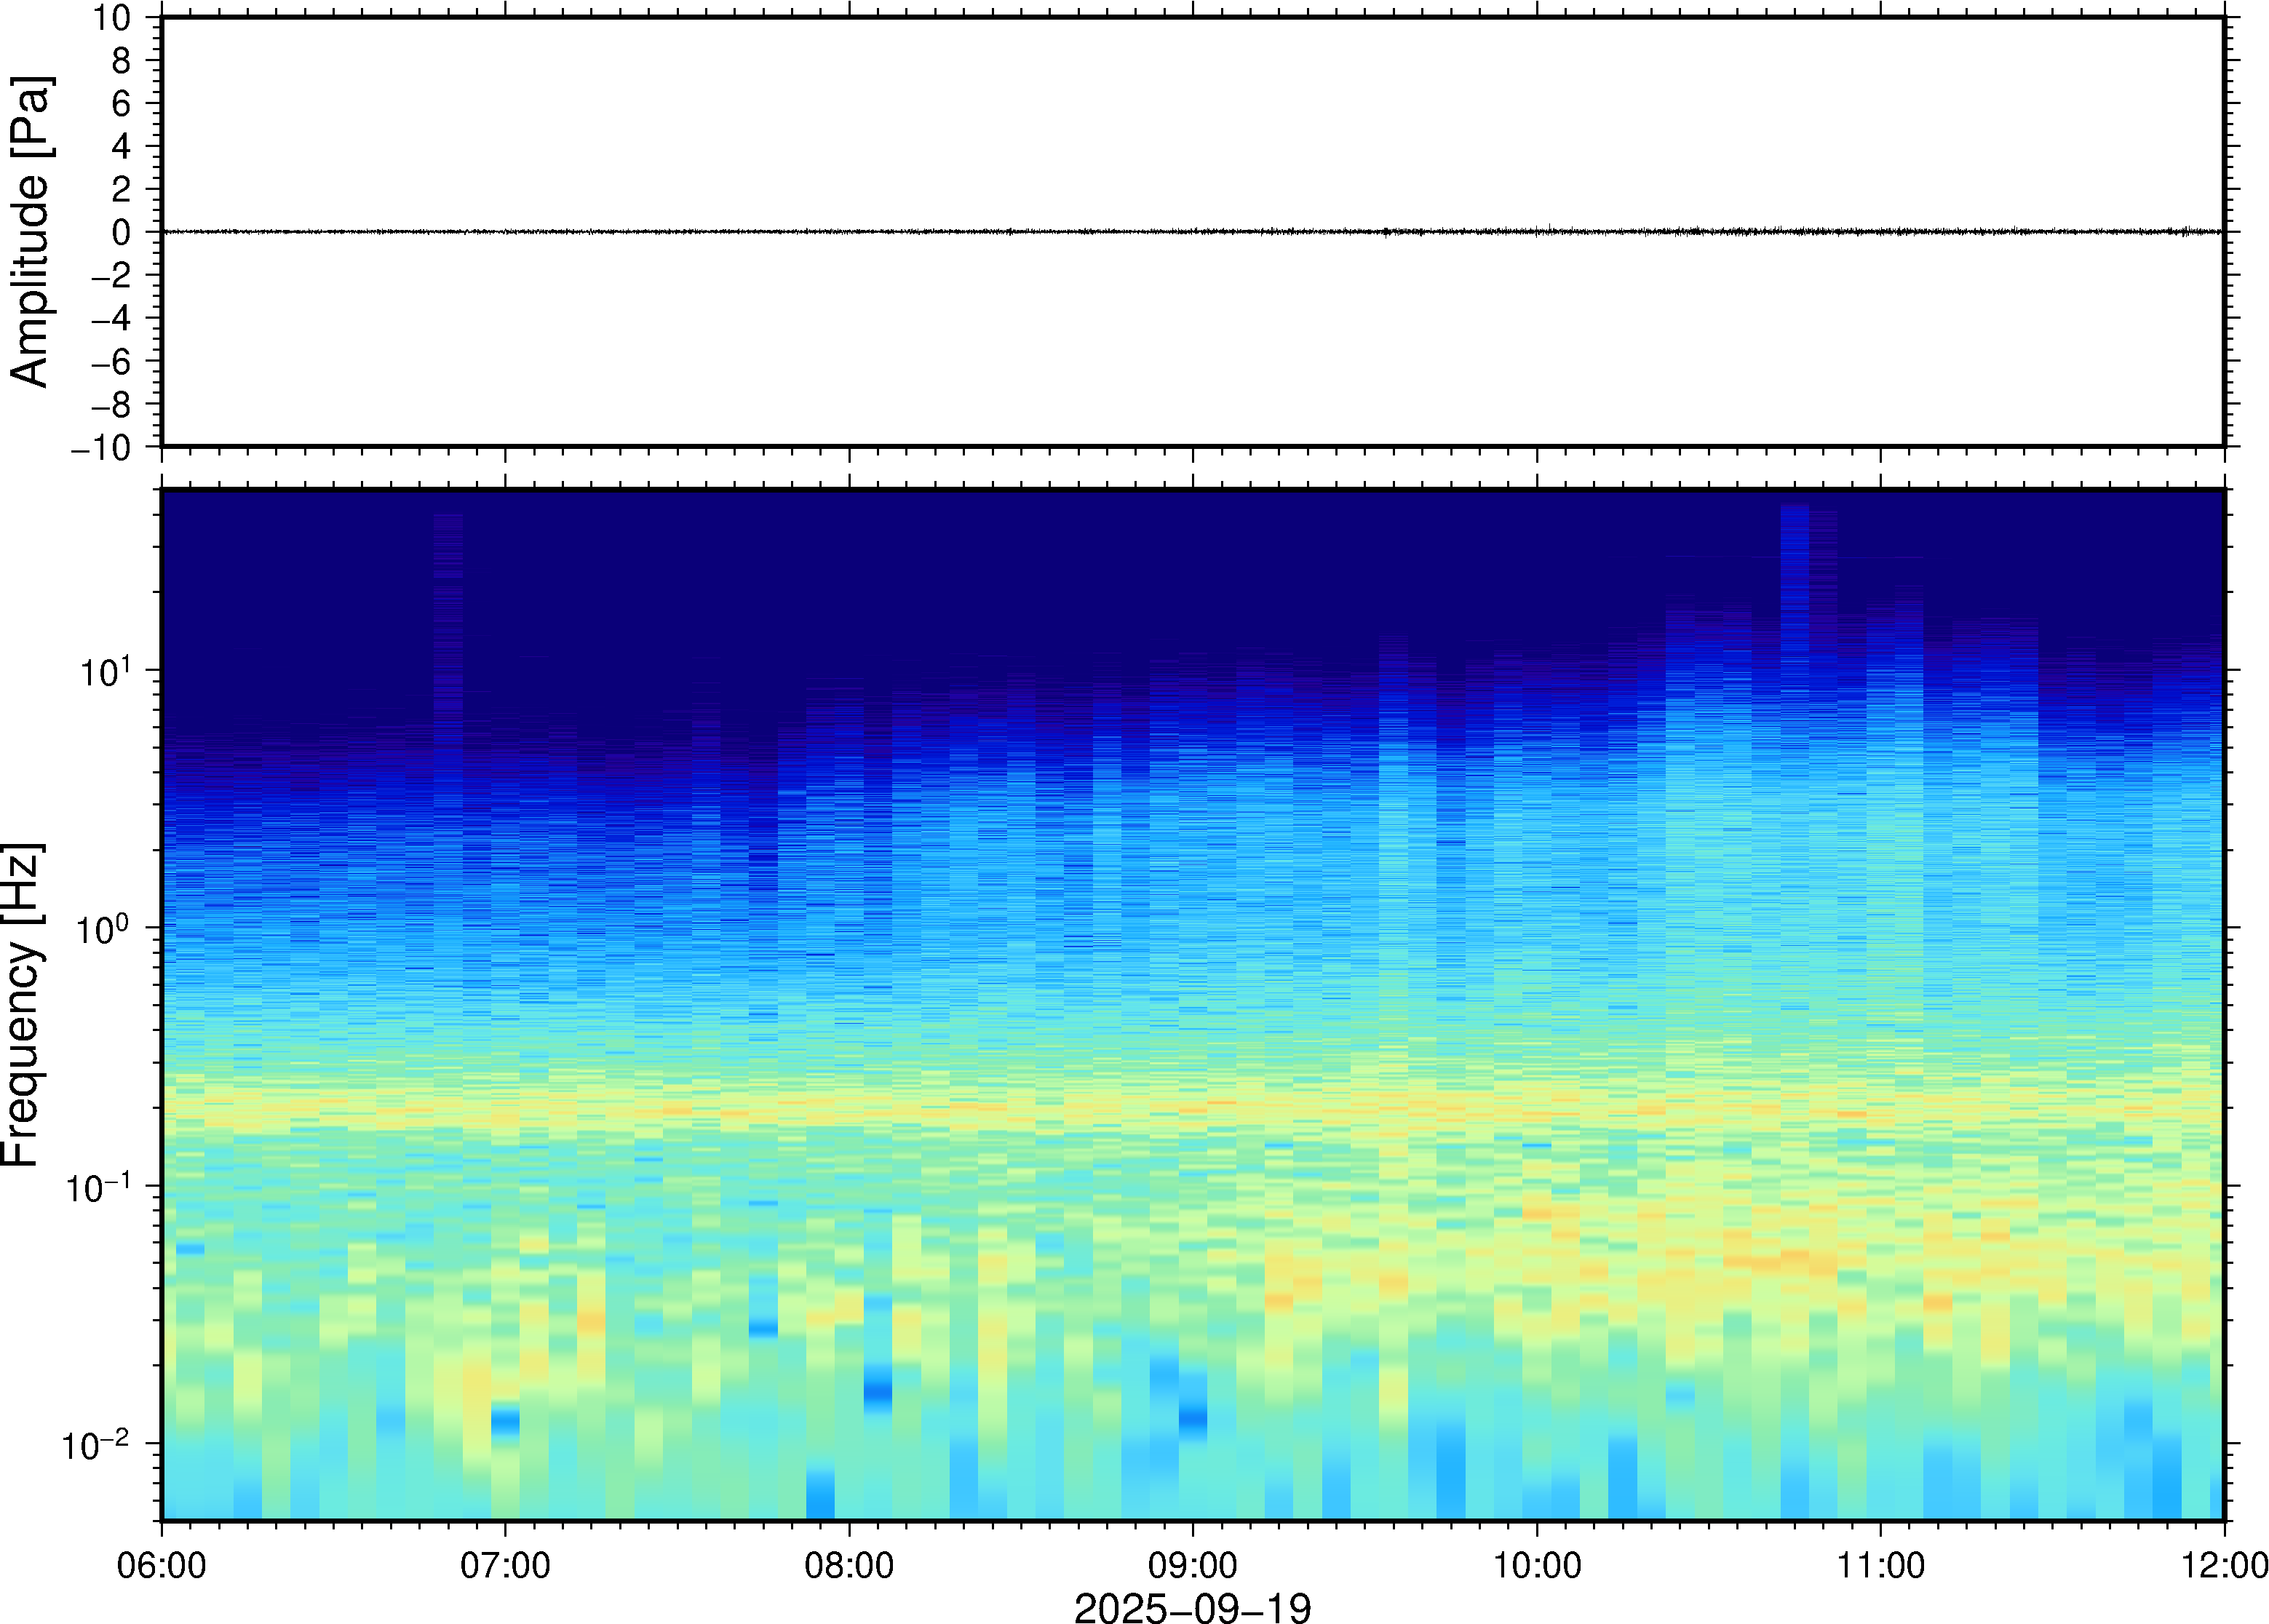Select the amplitude tick label "0"
2269x1624 pixels.
click(x=121, y=232)
